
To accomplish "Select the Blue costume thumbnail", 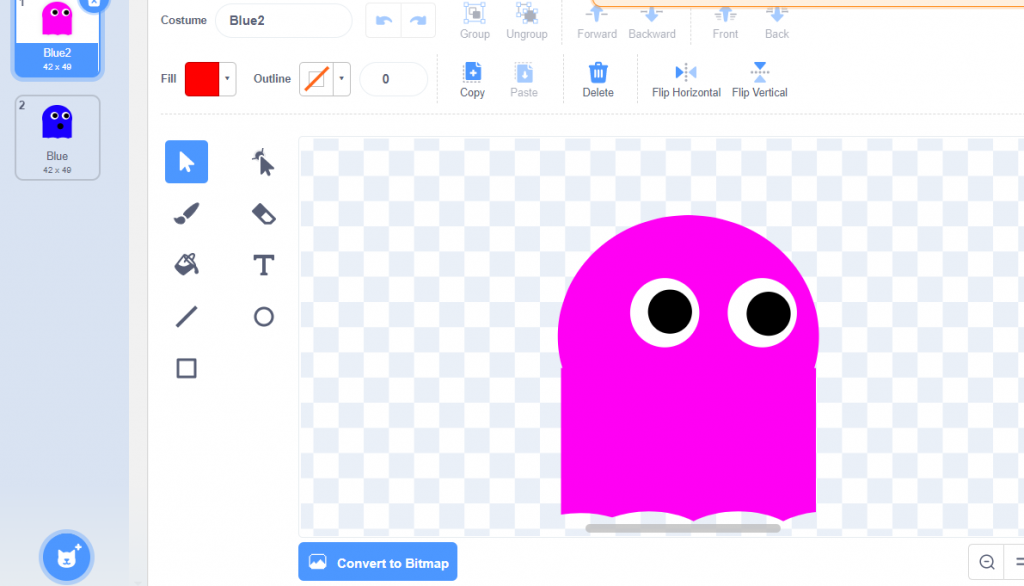I will pos(56,135).
